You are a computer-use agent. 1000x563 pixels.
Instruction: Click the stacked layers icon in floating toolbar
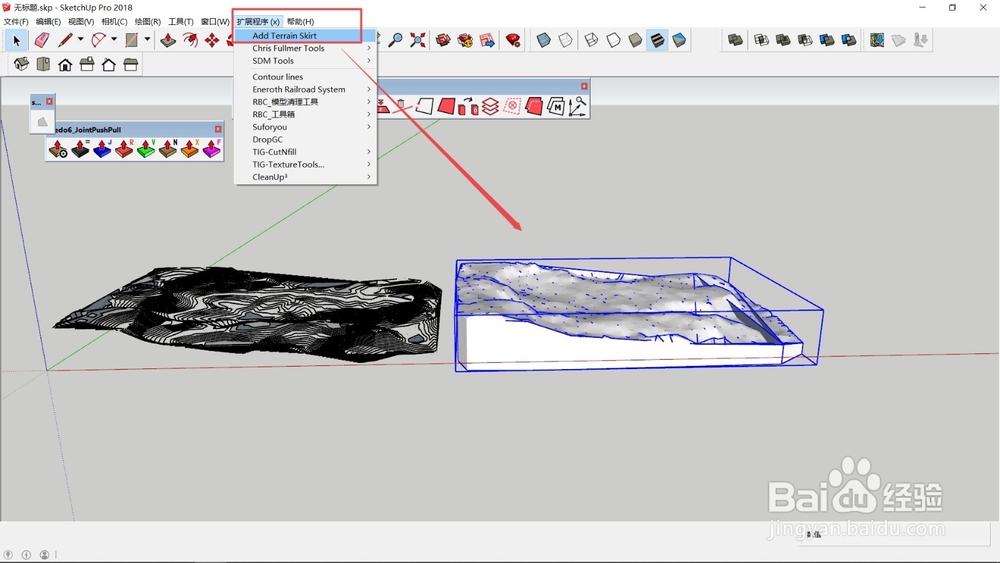pyautogui.click(x=490, y=106)
